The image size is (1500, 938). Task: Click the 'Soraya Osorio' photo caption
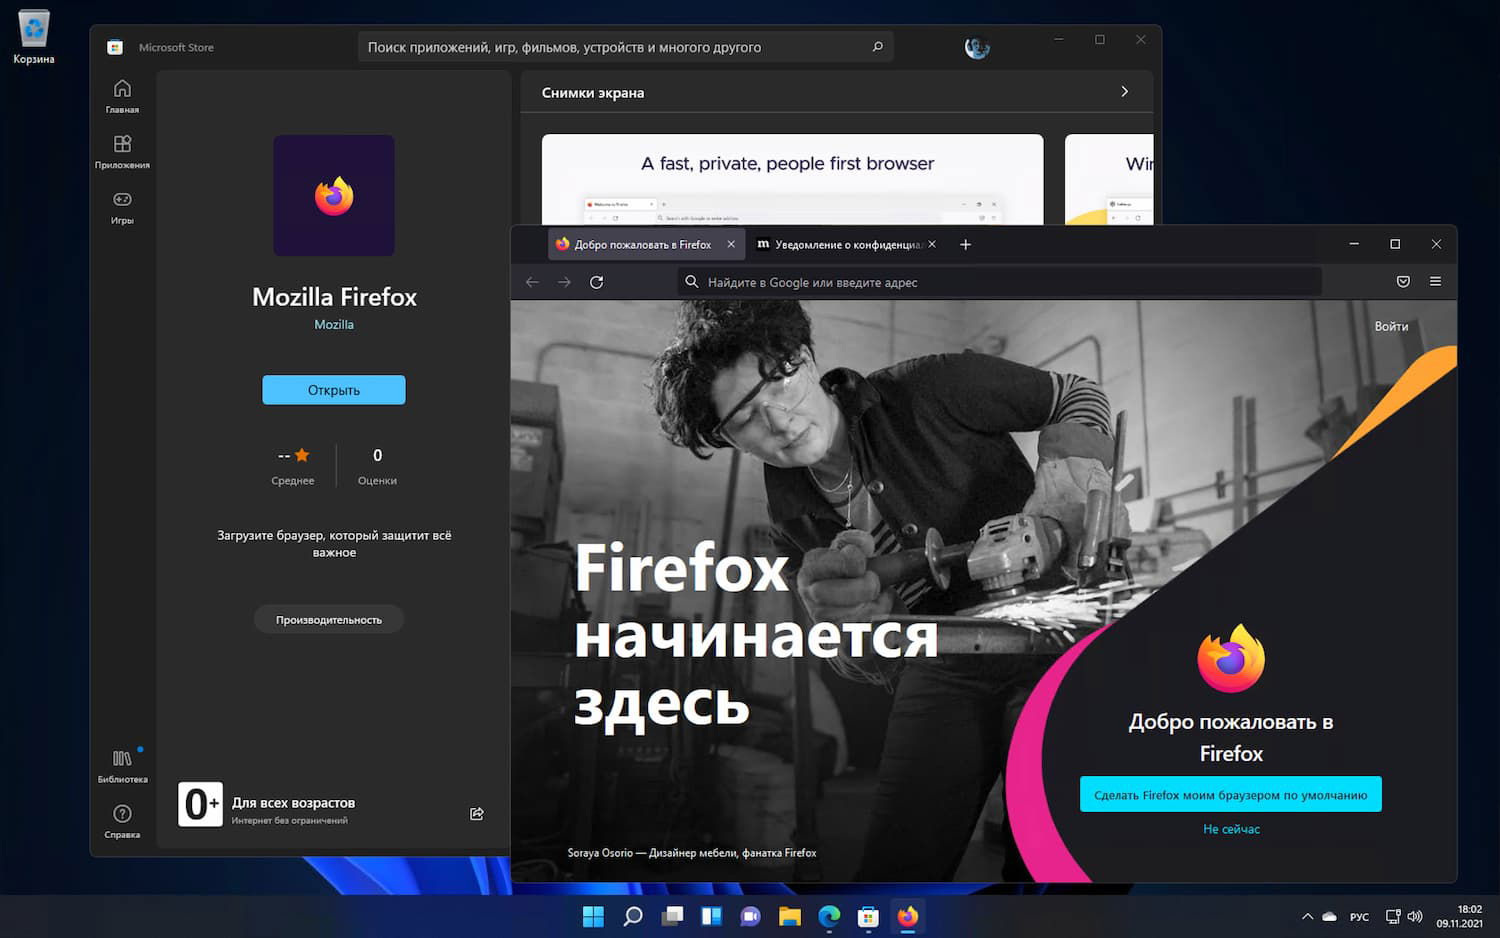point(692,853)
